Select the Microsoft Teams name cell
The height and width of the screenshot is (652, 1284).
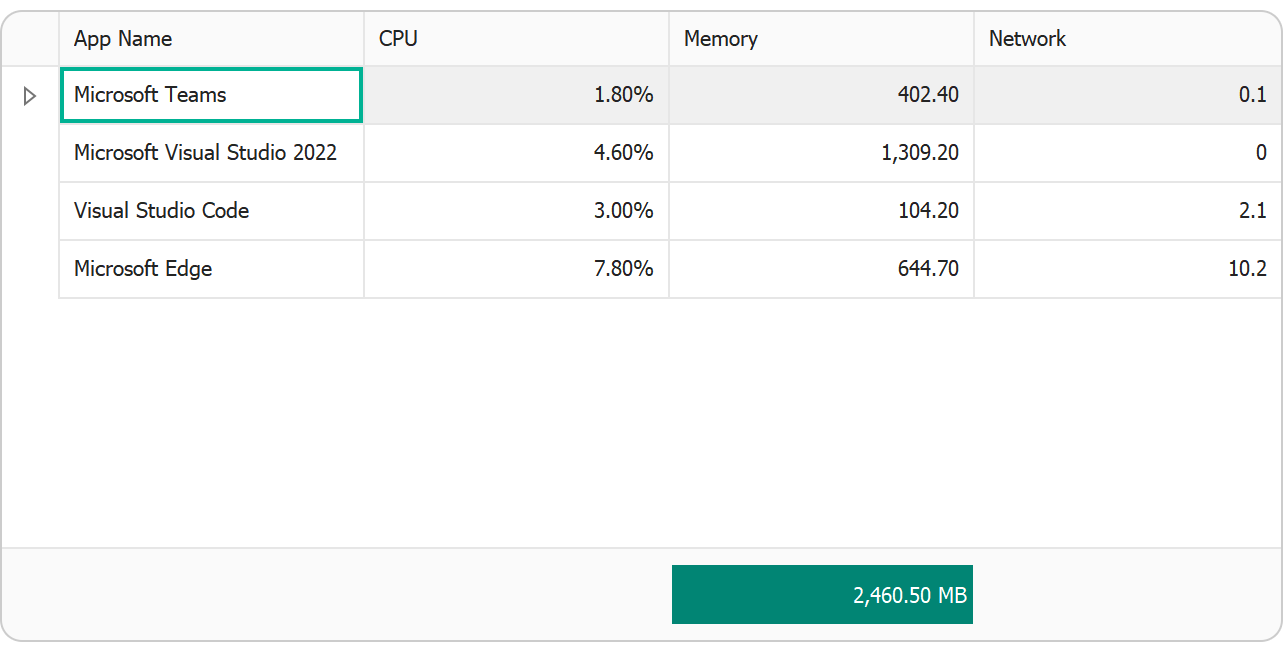211,95
